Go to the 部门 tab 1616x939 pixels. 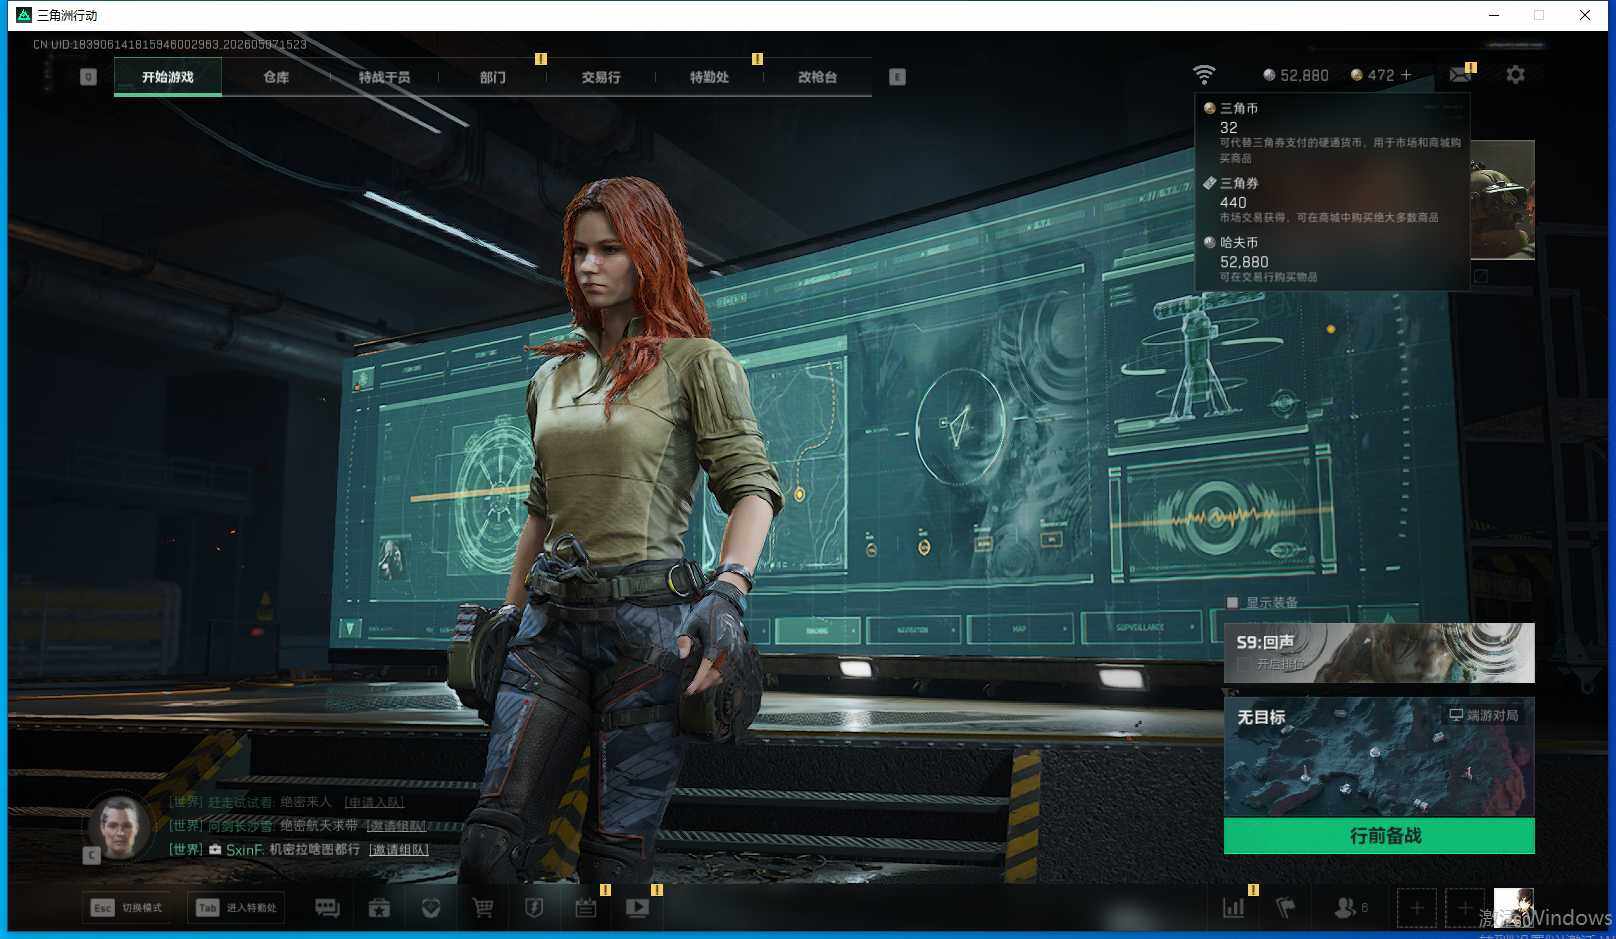point(492,77)
